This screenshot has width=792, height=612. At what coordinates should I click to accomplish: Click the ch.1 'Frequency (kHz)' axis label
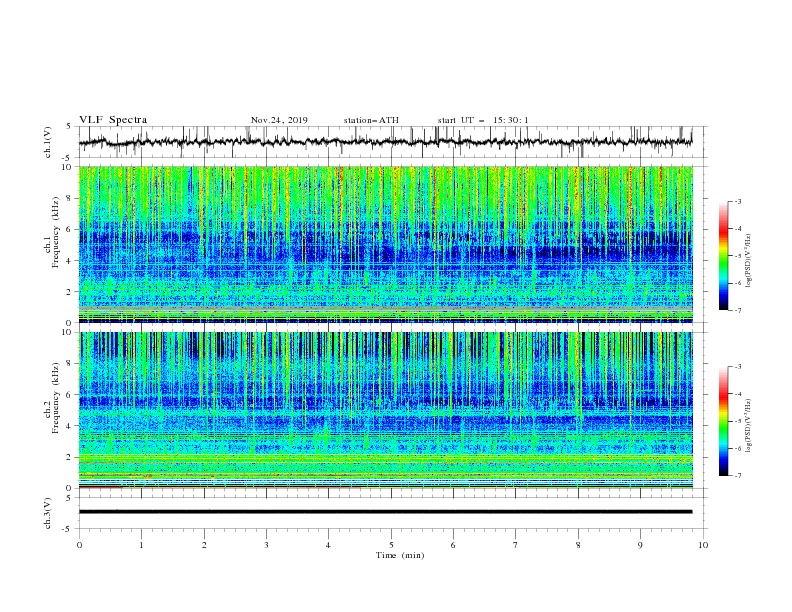pos(56,234)
